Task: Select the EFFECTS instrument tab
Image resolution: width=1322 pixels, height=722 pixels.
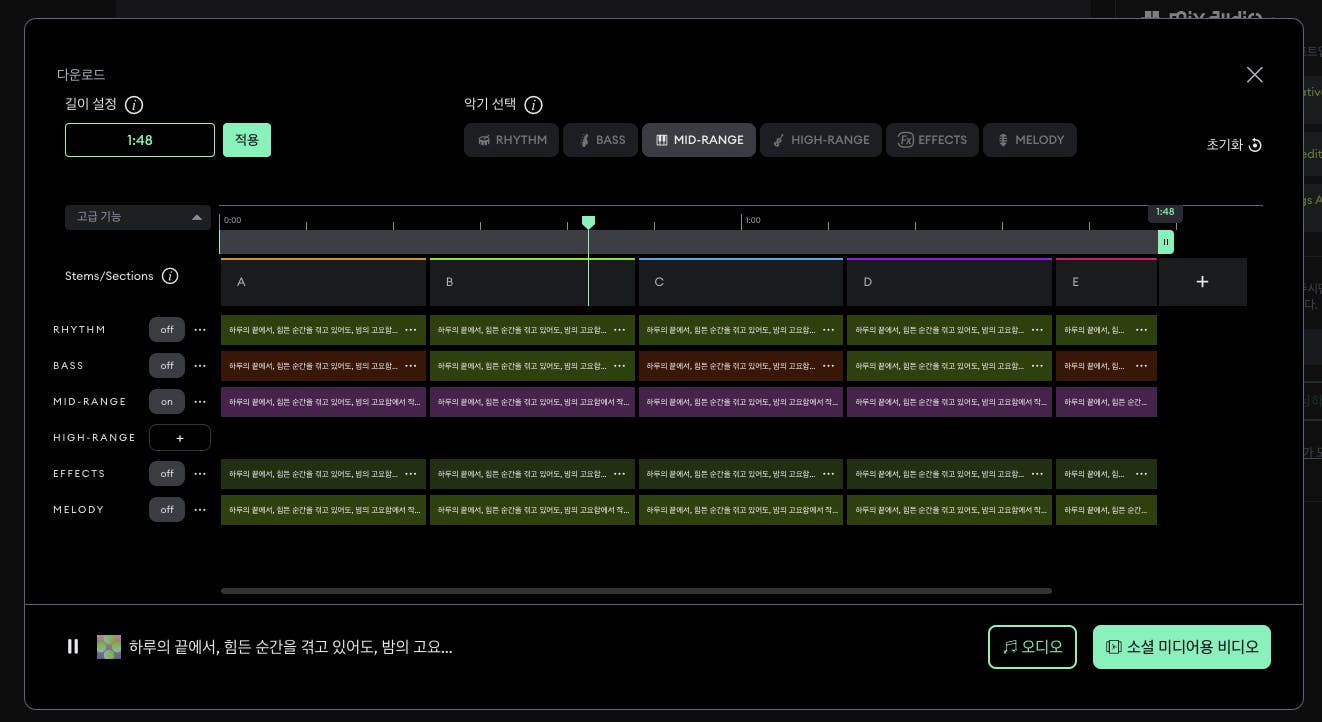Action: [932, 140]
